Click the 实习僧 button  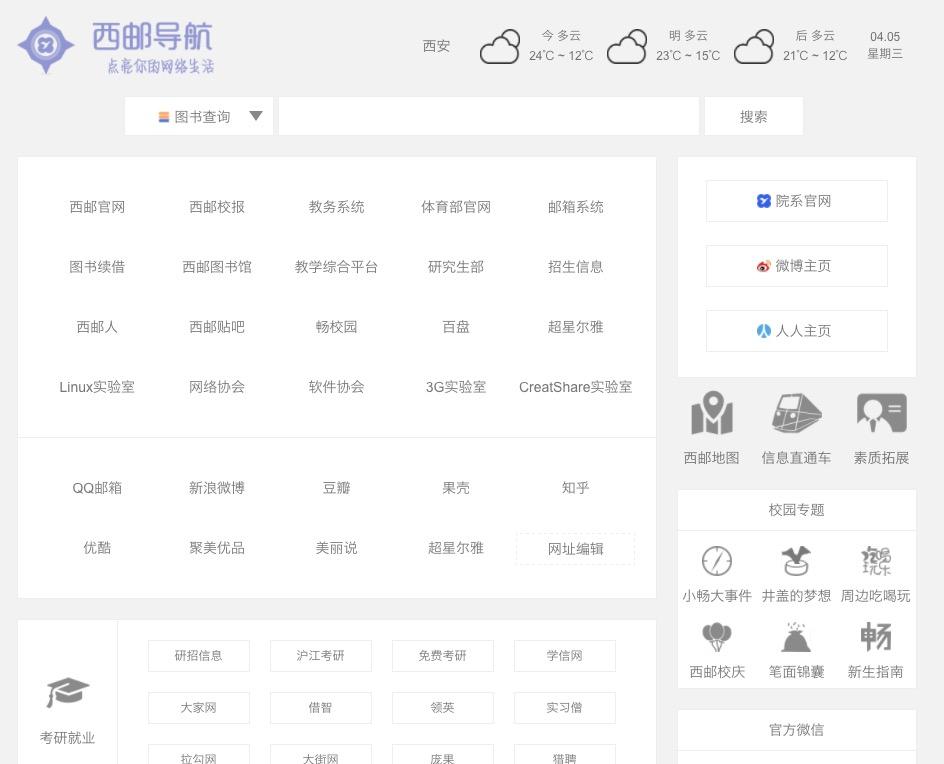(565, 708)
